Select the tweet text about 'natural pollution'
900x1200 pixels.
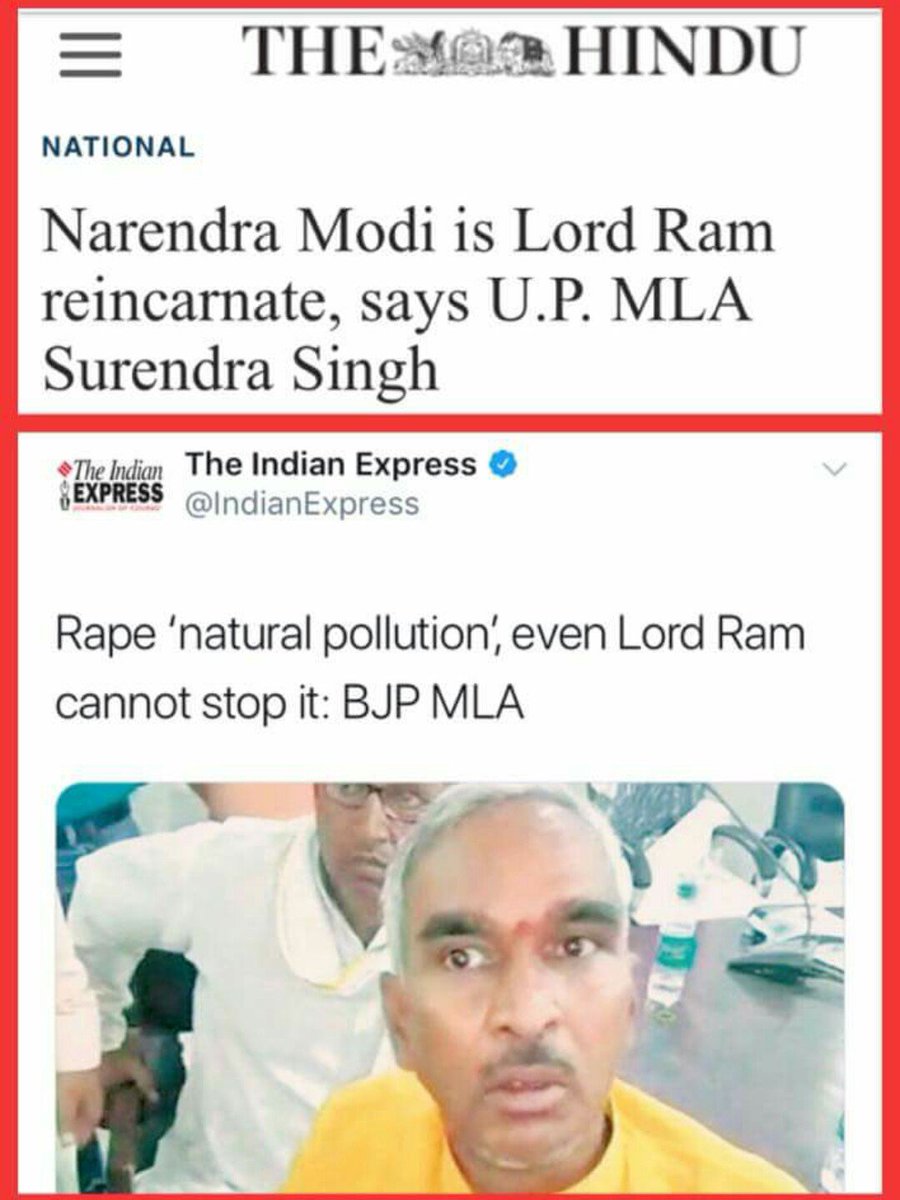click(x=430, y=670)
